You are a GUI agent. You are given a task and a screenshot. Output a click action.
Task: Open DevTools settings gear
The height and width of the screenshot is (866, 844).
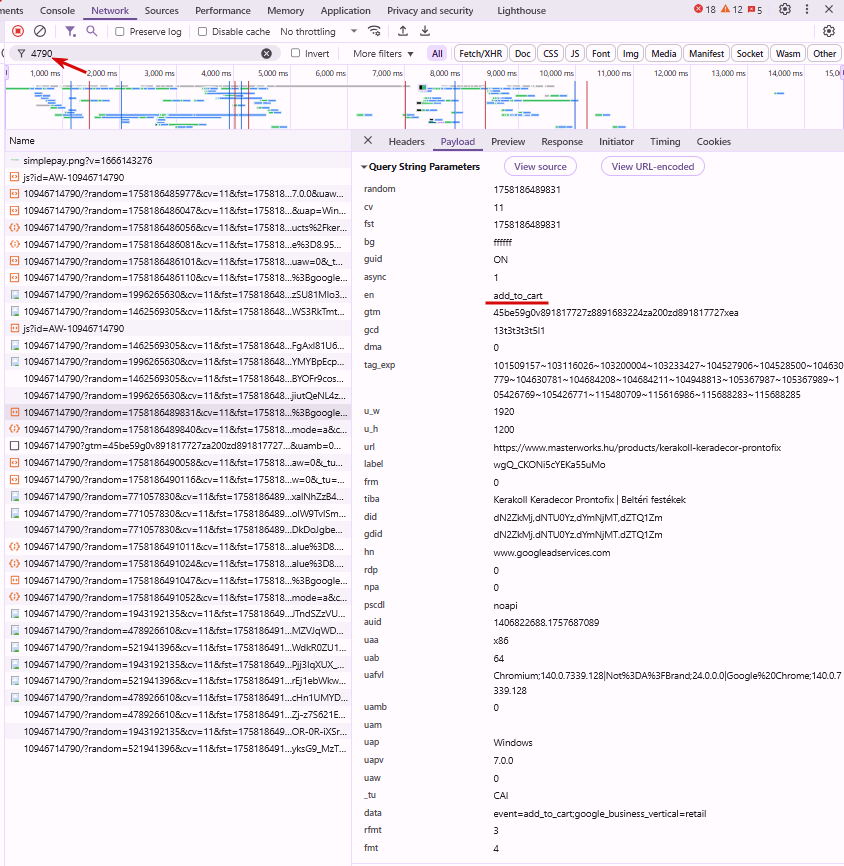click(785, 9)
